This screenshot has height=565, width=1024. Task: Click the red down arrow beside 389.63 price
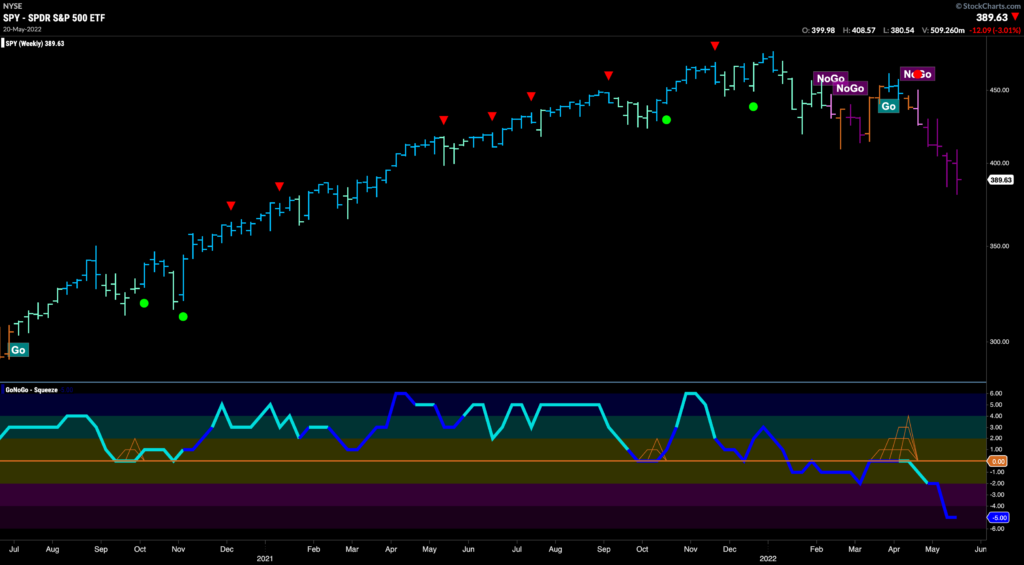click(1014, 17)
